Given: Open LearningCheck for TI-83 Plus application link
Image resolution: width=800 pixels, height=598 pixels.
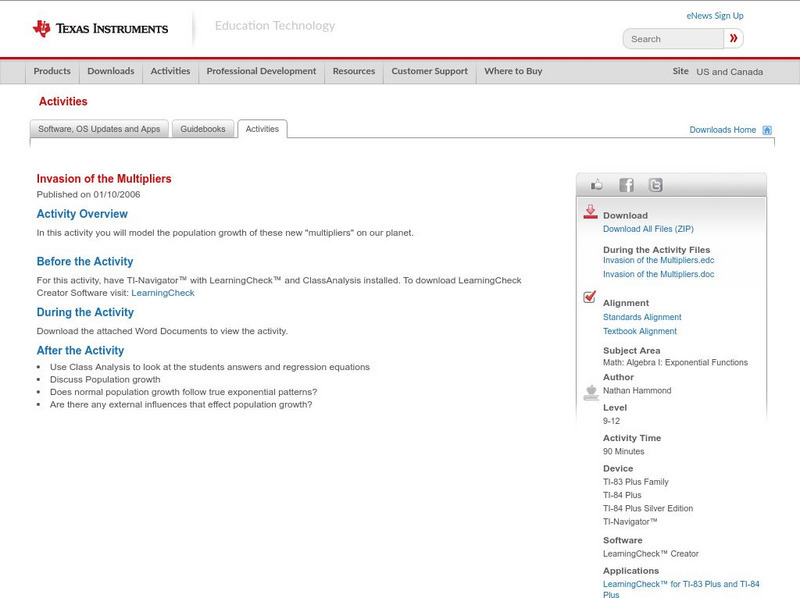Looking at the screenshot, I should click(681, 589).
